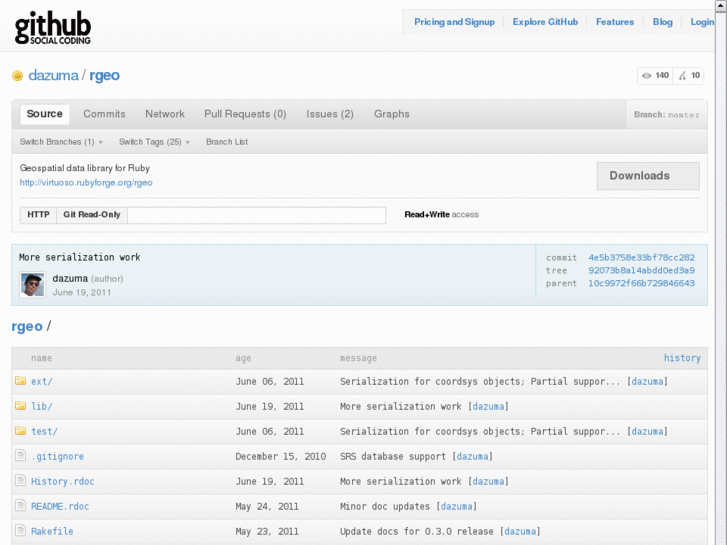Click the rgeo repository name in title

click(x=104, y=75)
